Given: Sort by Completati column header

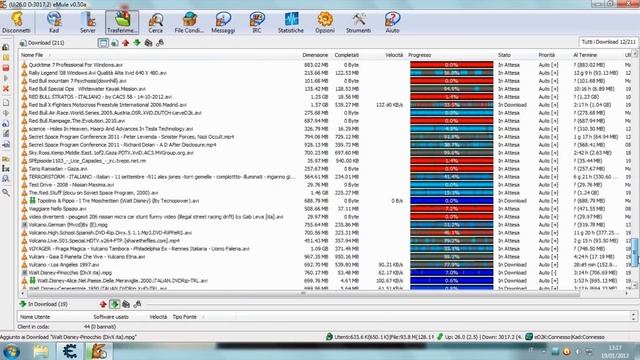Looking at the screenshot, I should click(347, 55).
